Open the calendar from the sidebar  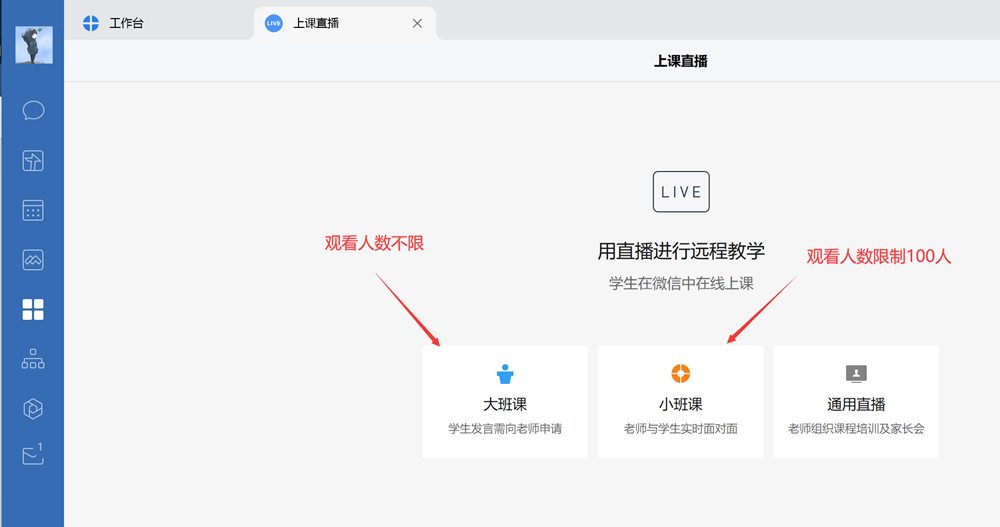tap(33, 210)
